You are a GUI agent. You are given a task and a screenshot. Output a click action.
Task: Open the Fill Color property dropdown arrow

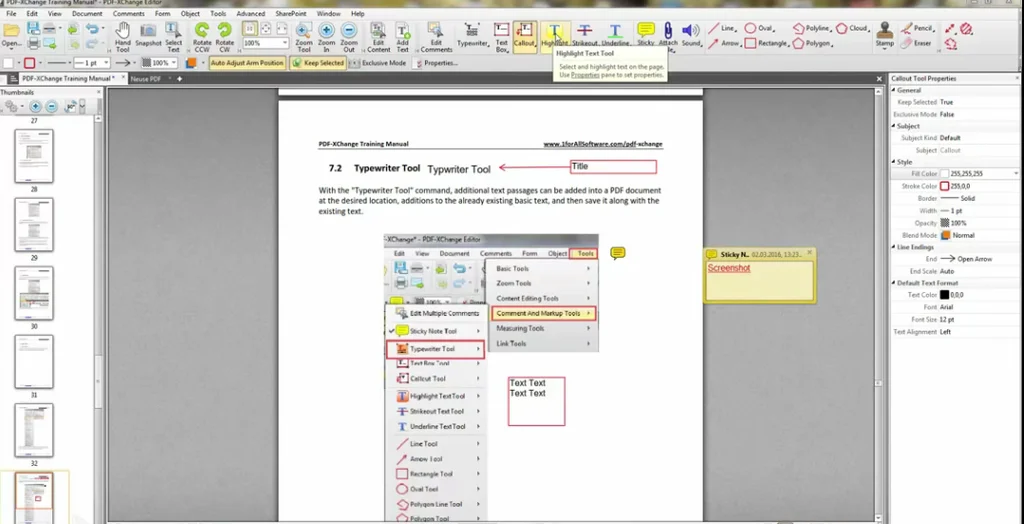tap(1016, 173)
